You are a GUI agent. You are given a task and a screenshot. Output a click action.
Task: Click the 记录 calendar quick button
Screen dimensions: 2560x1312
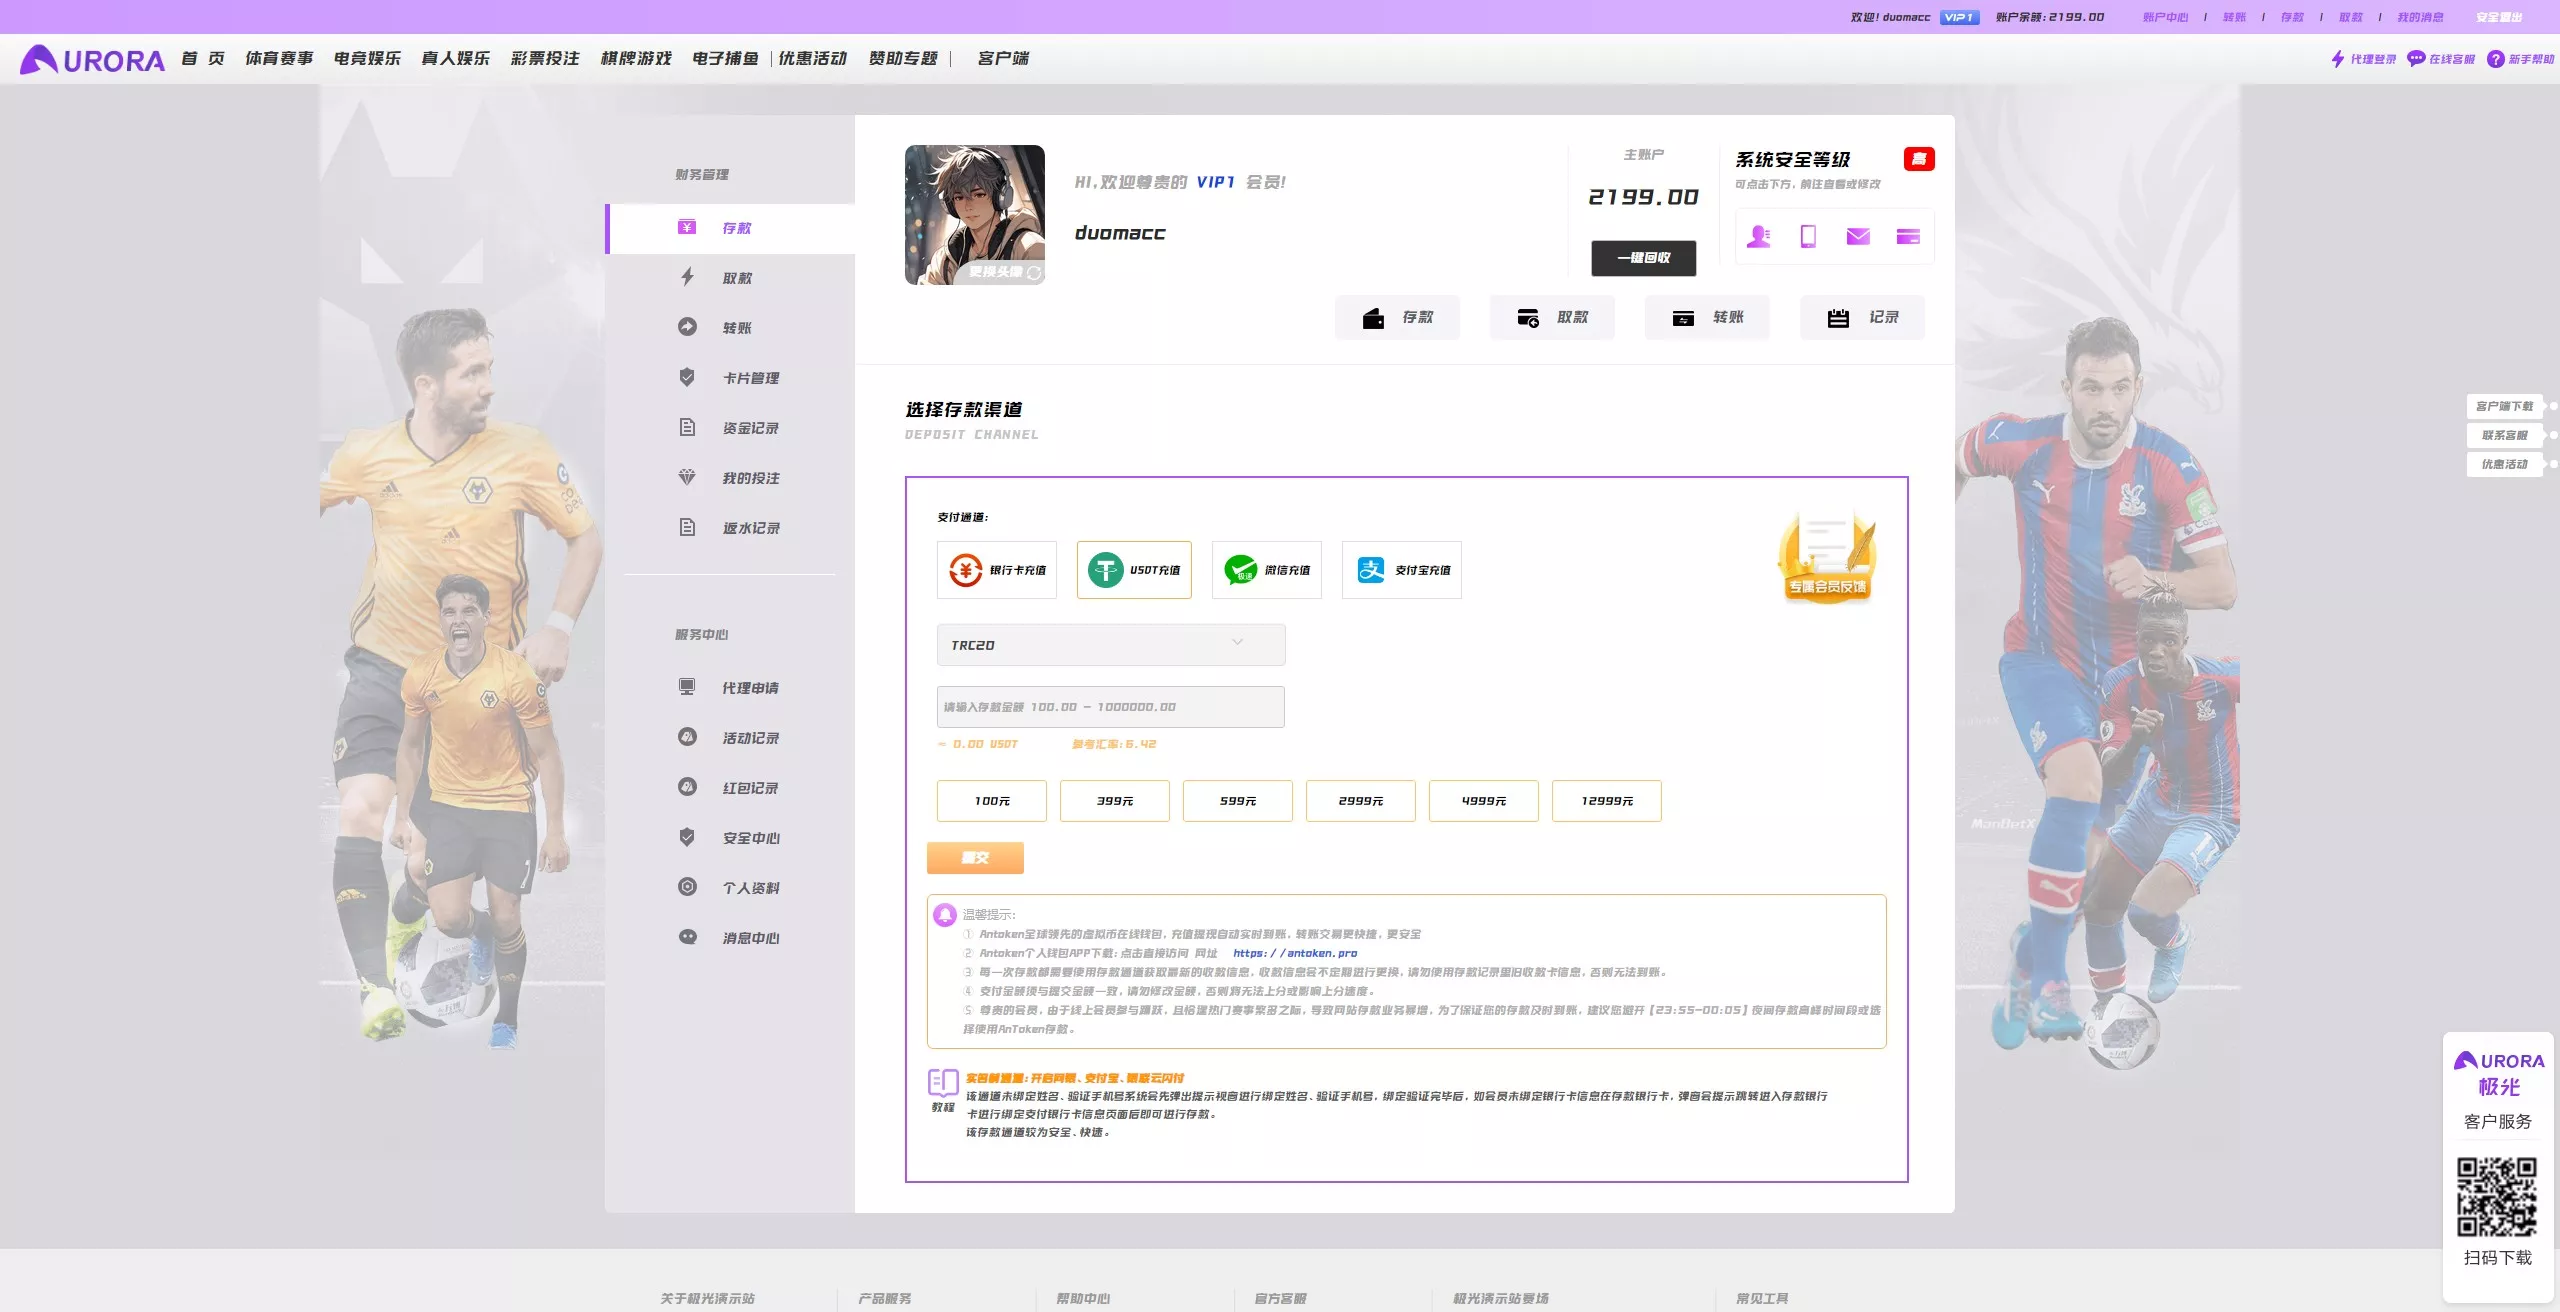[x=1862, y=317]
